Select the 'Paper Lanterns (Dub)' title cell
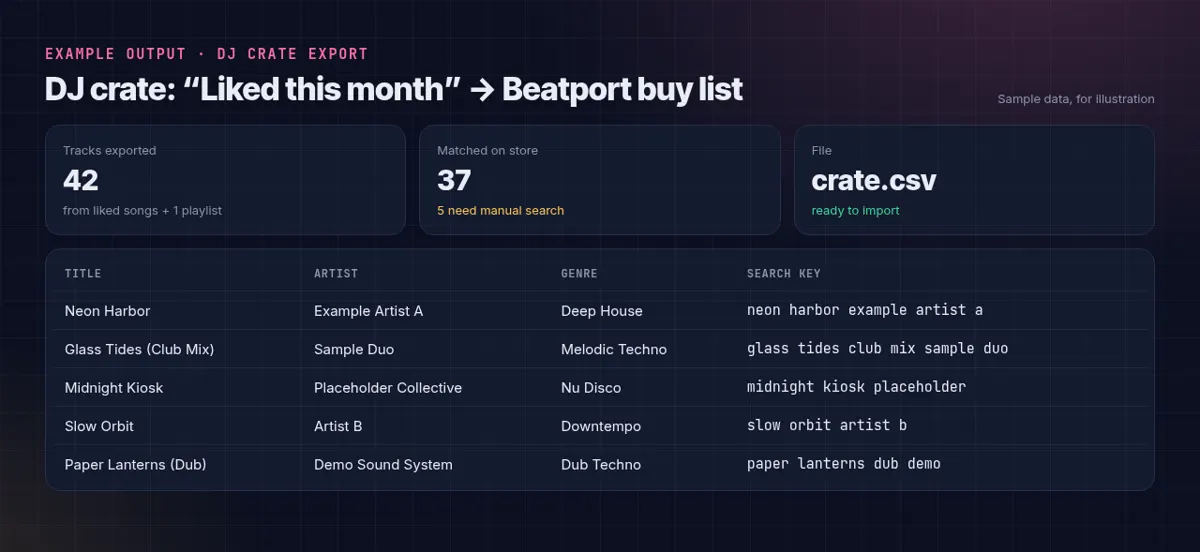This screenshot has height=552, width=1200. coord(135,465)
